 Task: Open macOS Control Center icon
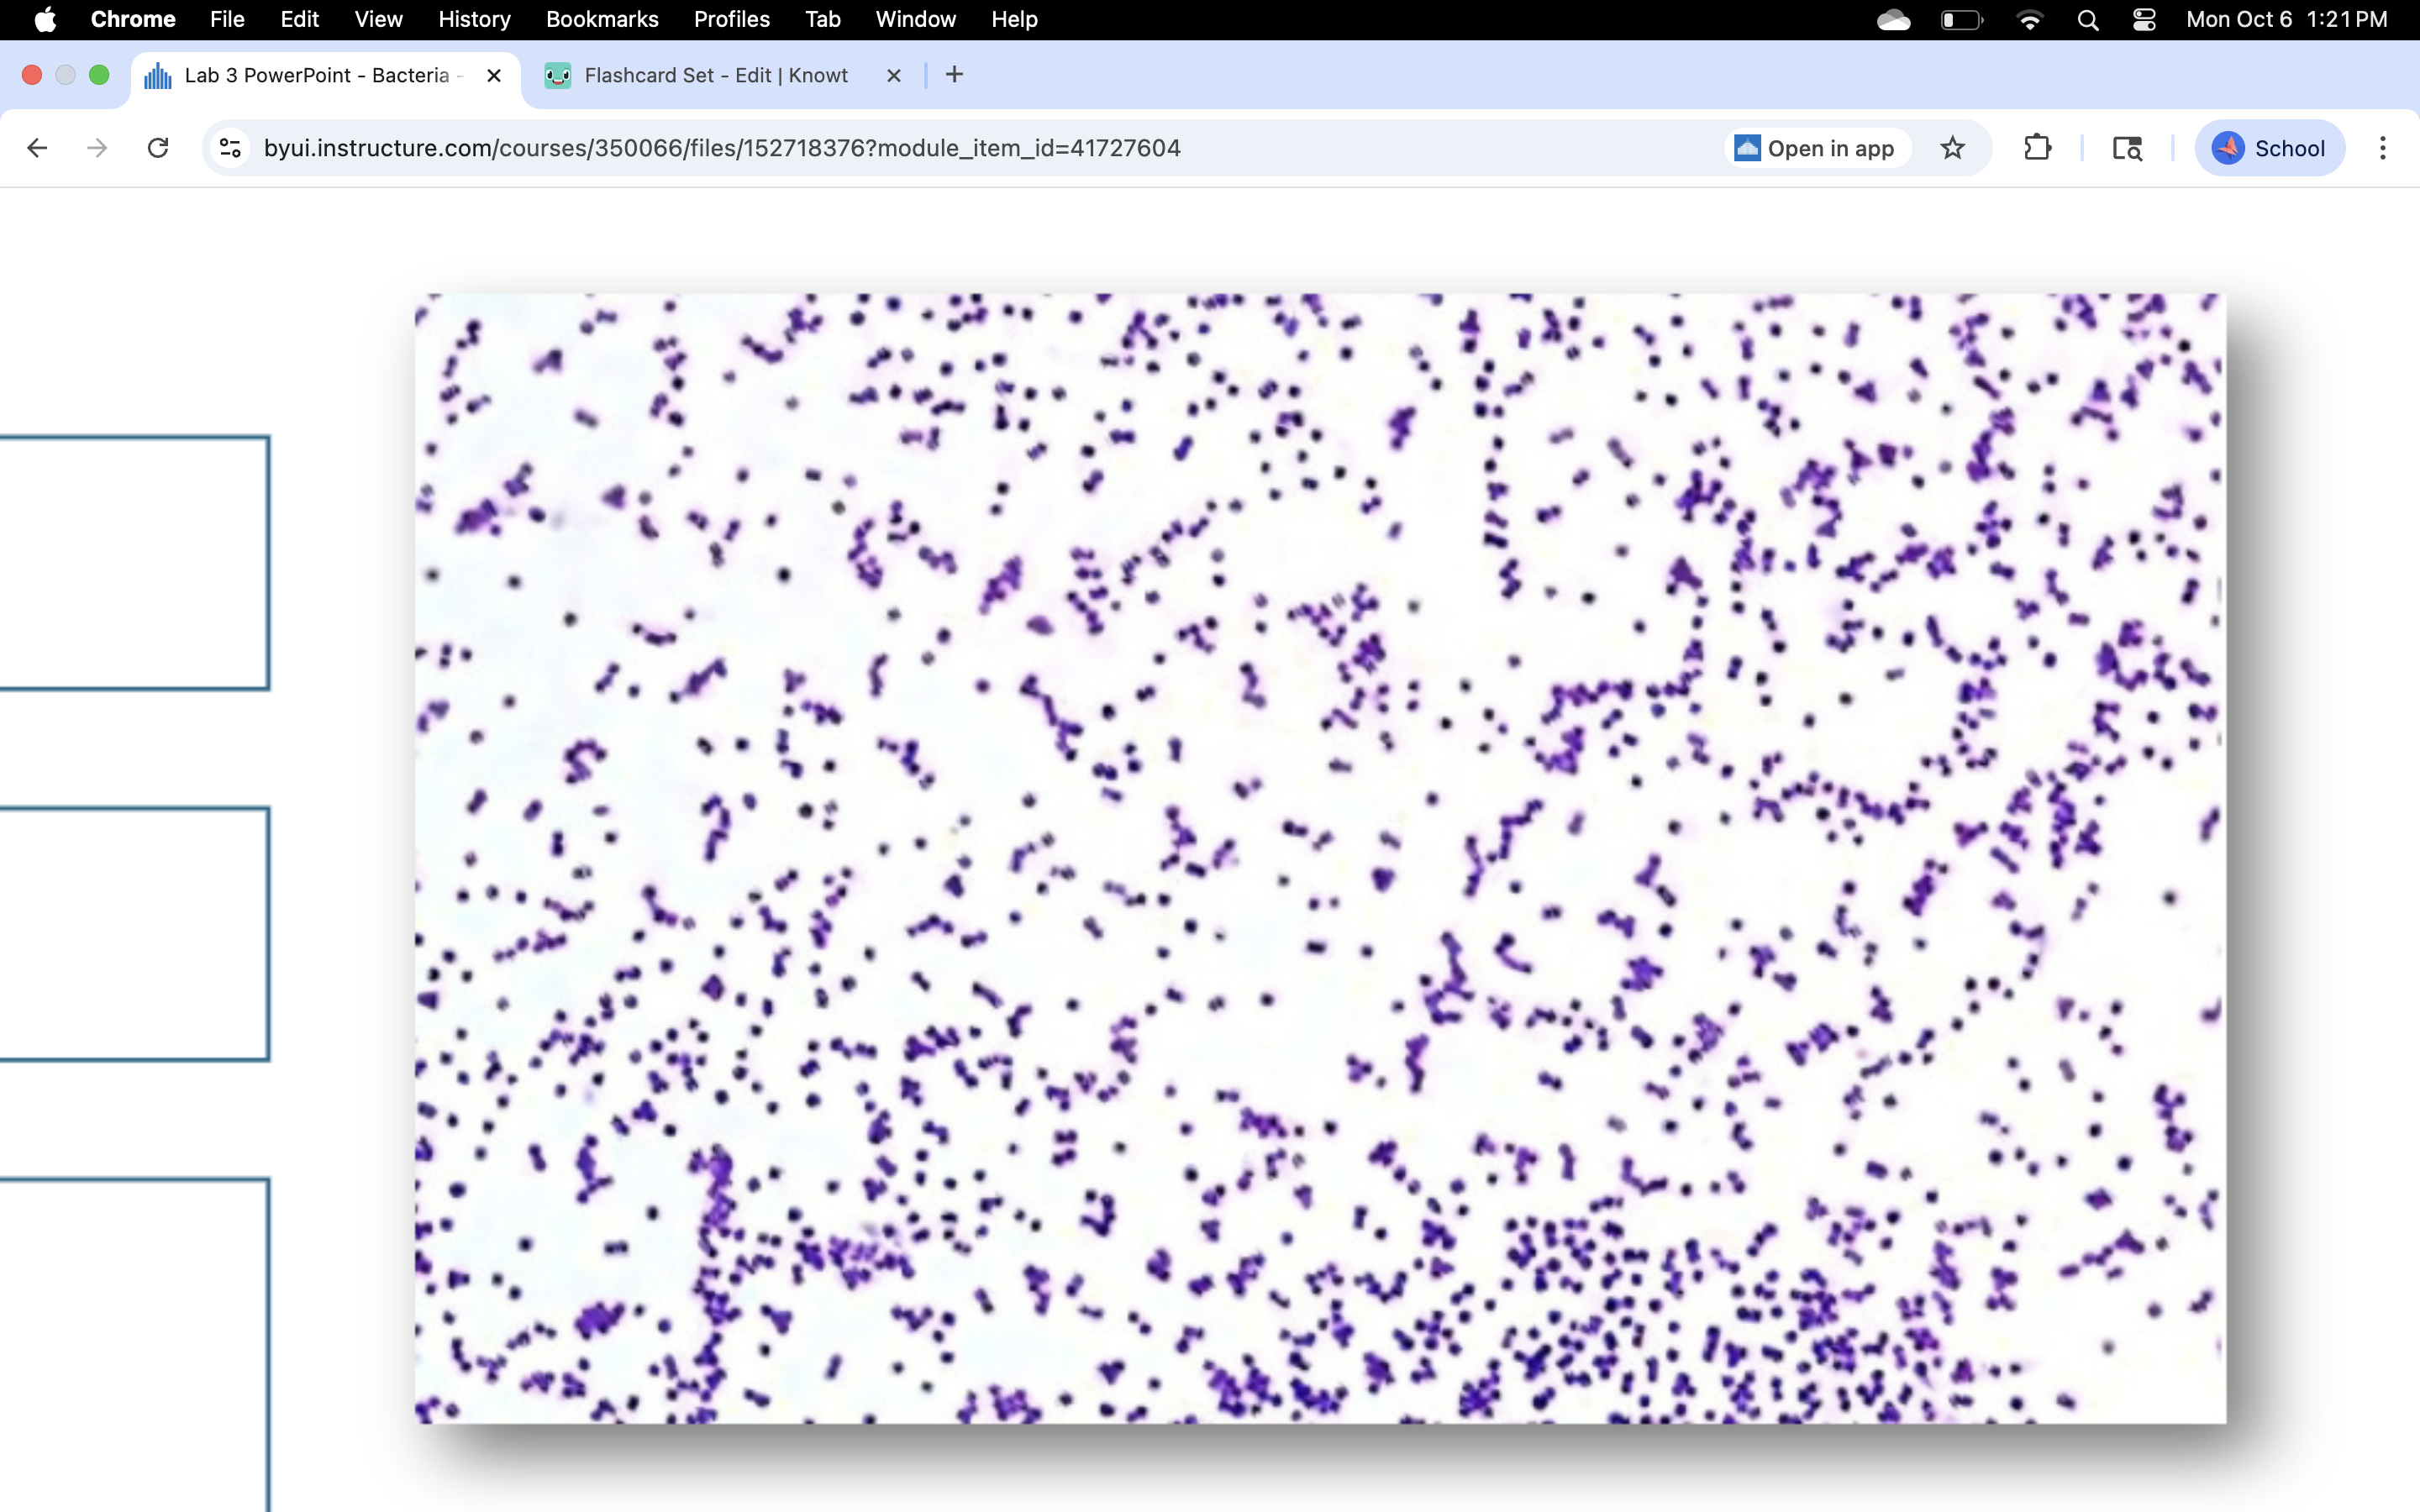2144,20
